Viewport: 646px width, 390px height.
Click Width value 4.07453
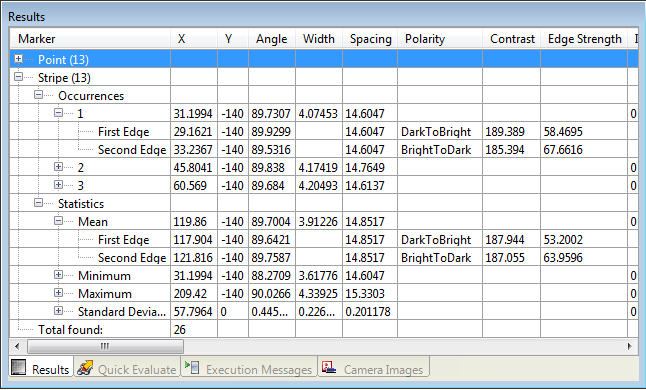click(x=318, y=114)
